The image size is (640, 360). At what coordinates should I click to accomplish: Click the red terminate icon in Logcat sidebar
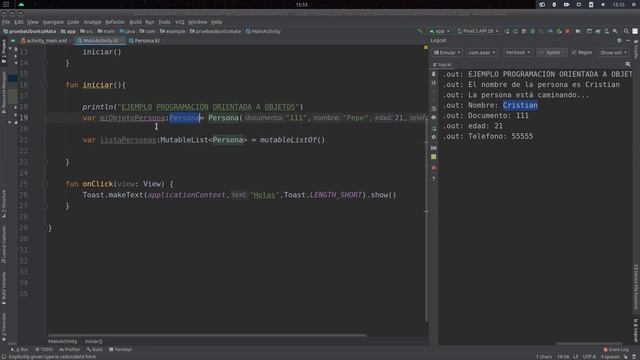point(433,168)
